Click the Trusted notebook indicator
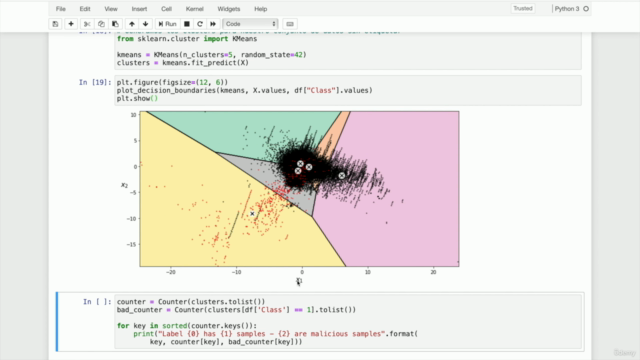 (523, 9)
